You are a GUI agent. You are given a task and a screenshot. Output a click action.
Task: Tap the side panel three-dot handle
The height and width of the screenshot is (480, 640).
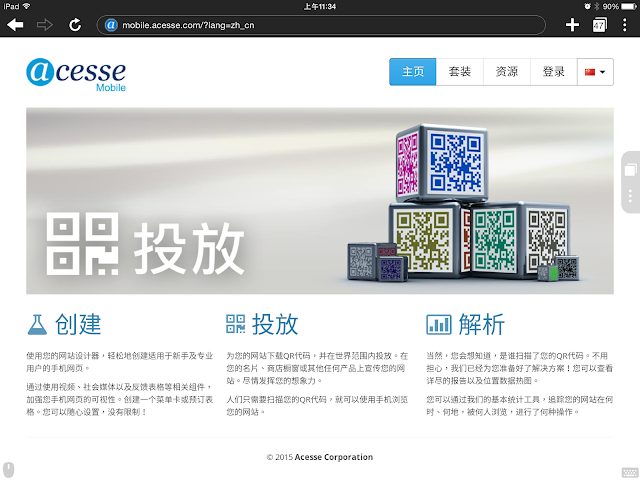click(x=631, y=196)
